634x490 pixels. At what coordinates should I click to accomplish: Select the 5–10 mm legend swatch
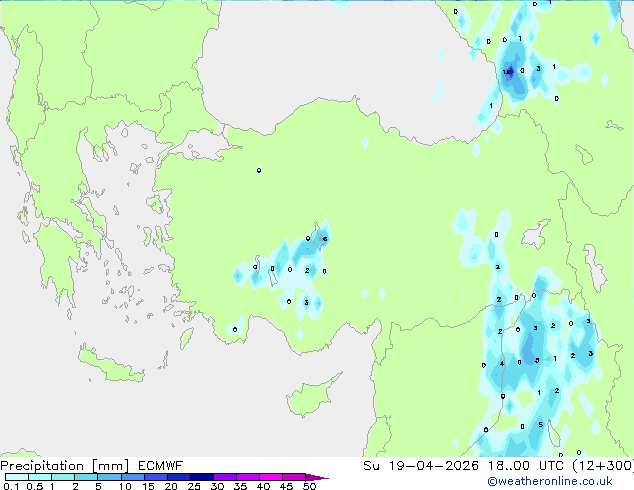(x=109, y=477)
